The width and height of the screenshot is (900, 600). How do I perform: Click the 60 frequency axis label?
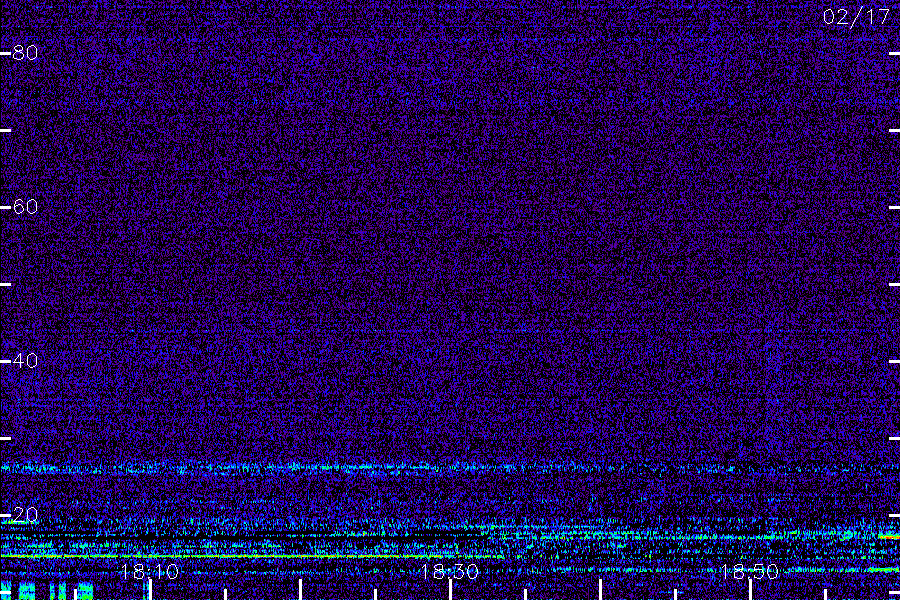(x=25, y=207)
